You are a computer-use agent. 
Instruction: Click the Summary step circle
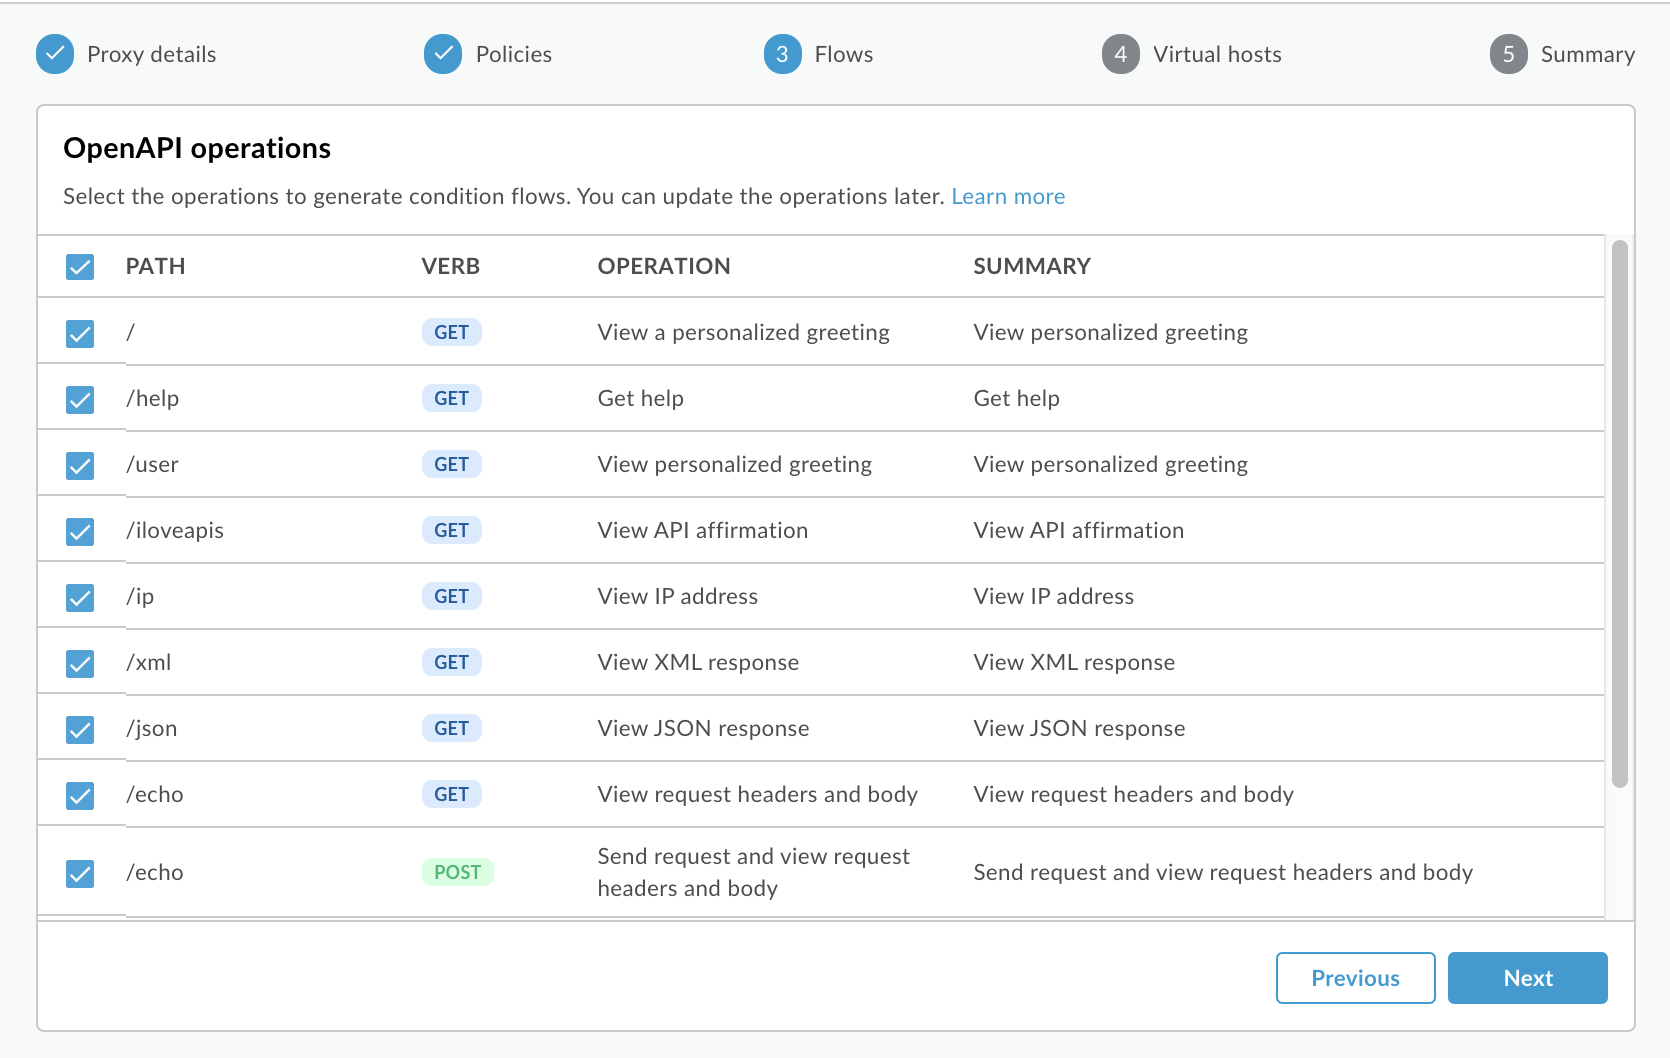[x=1508, y=54]
